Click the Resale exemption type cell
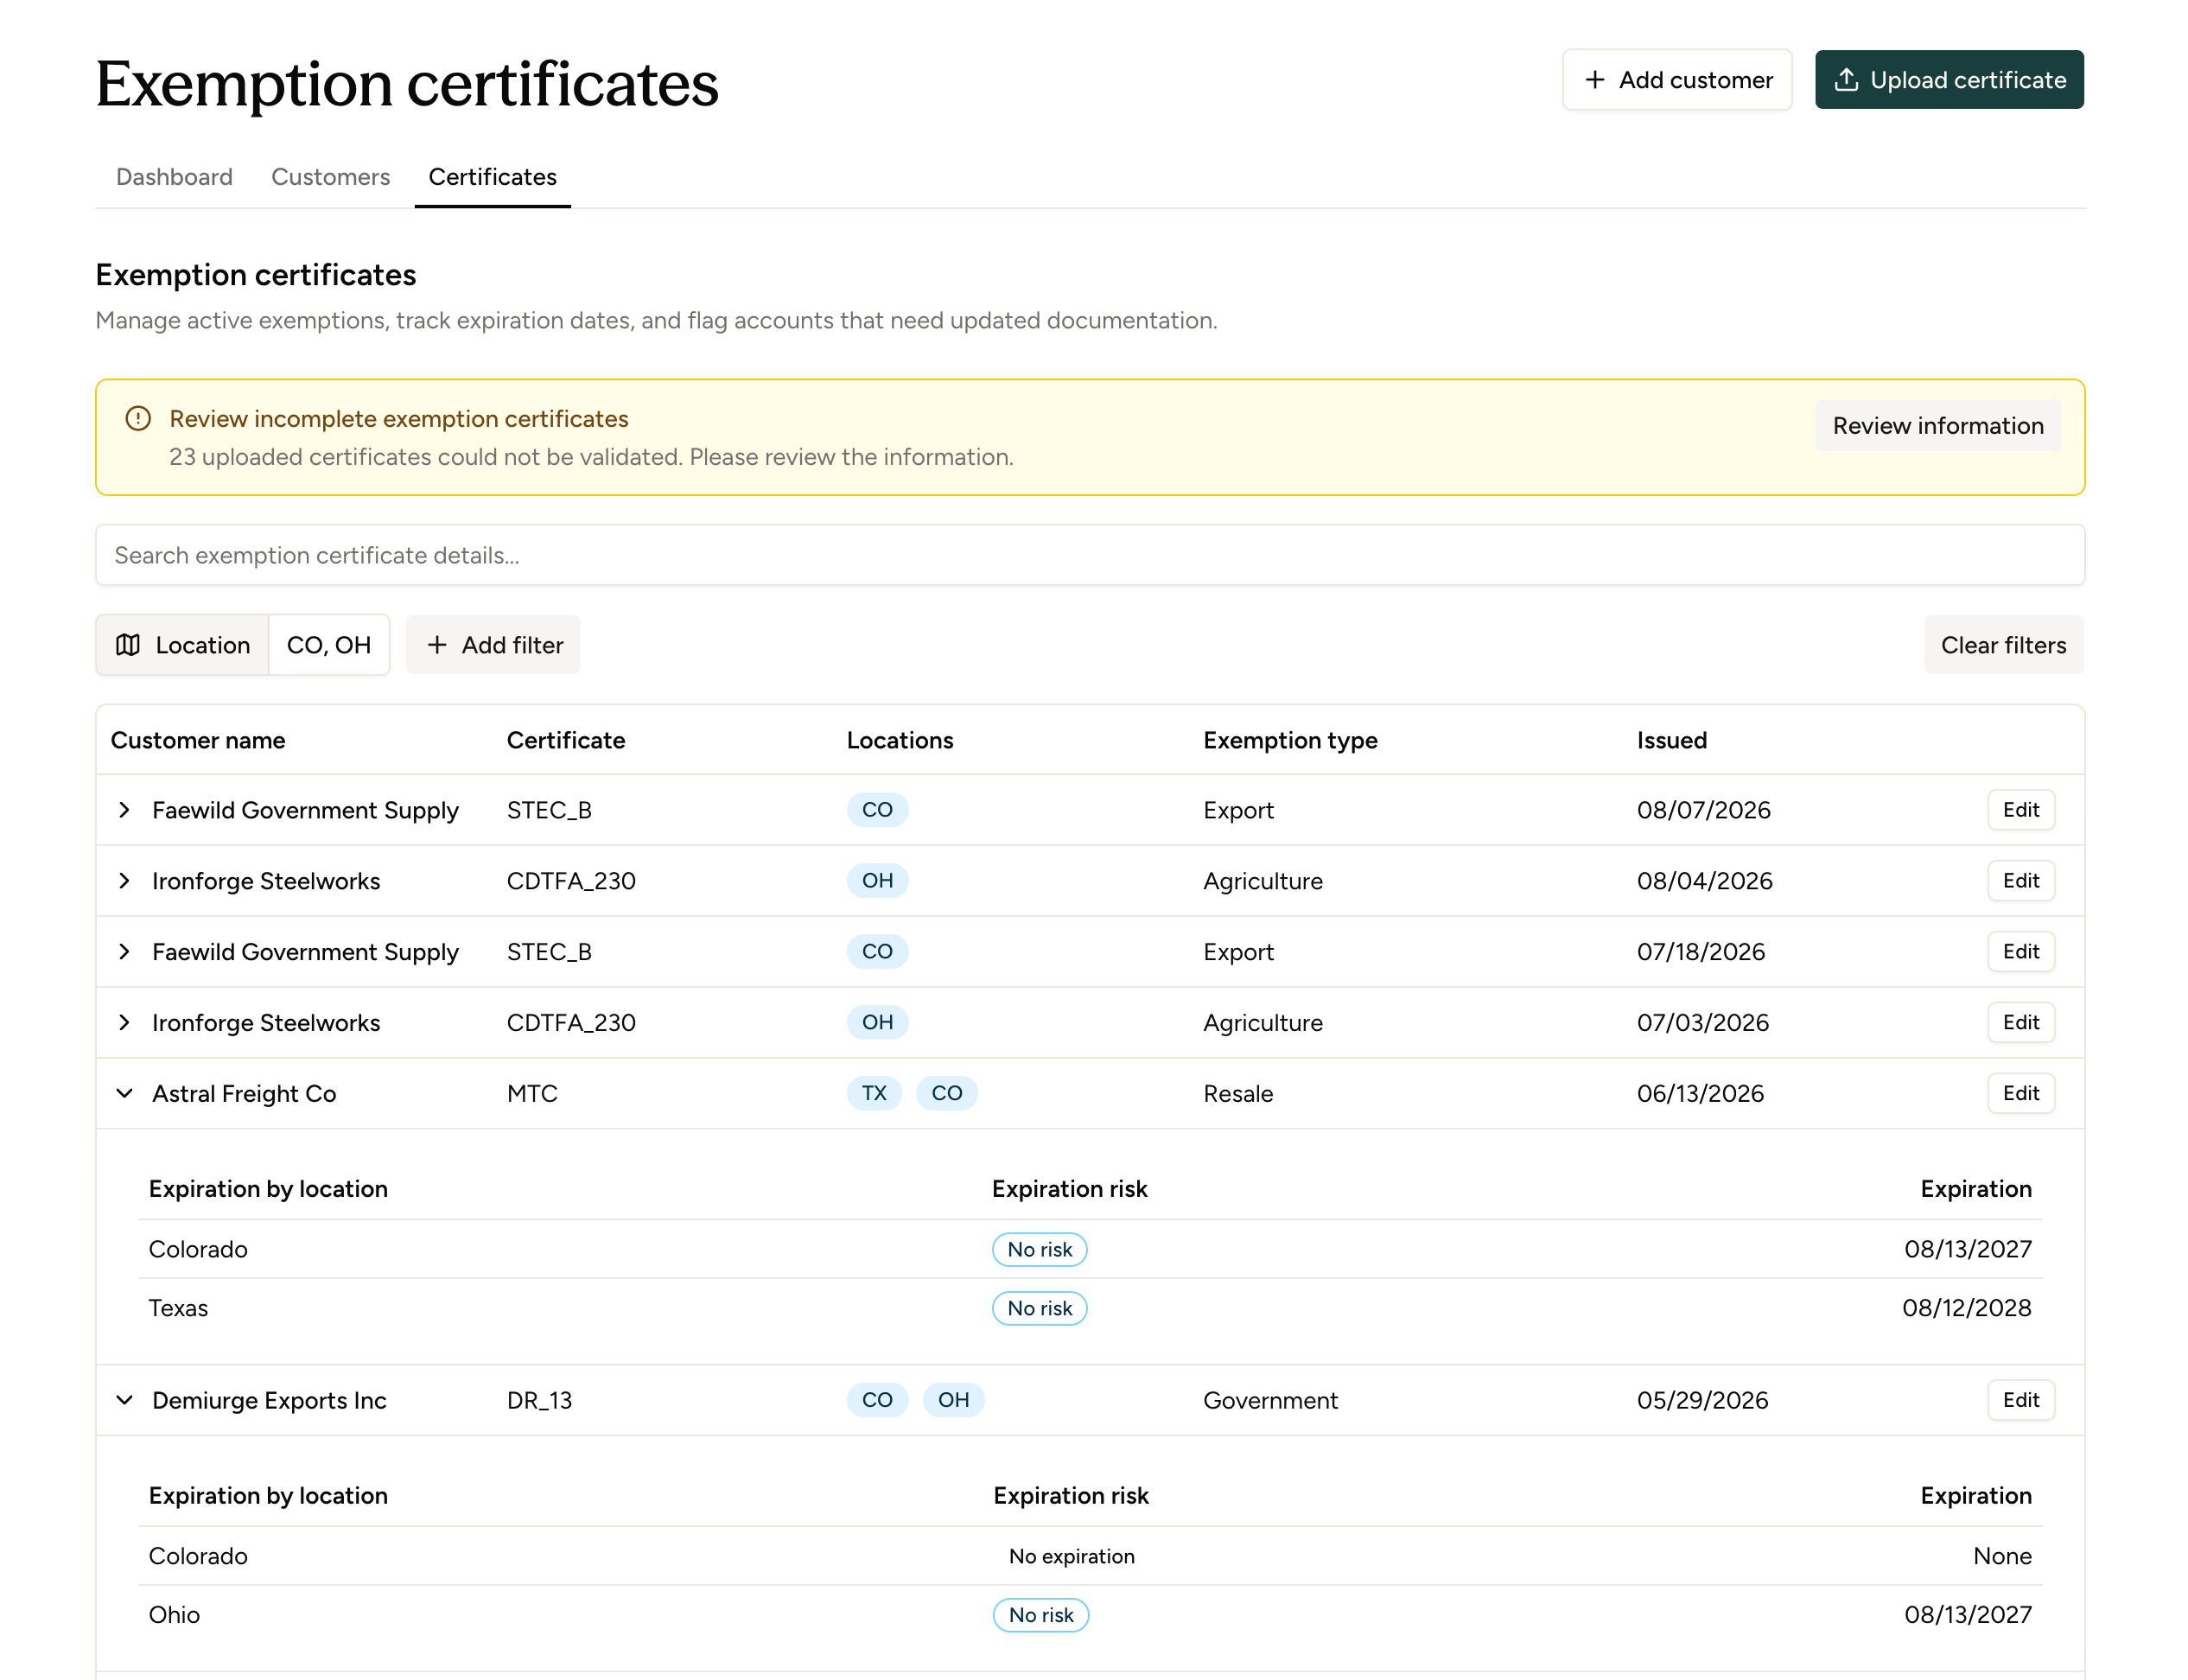This screenshot has width=2188, height=1680. coord(1238,1094)
